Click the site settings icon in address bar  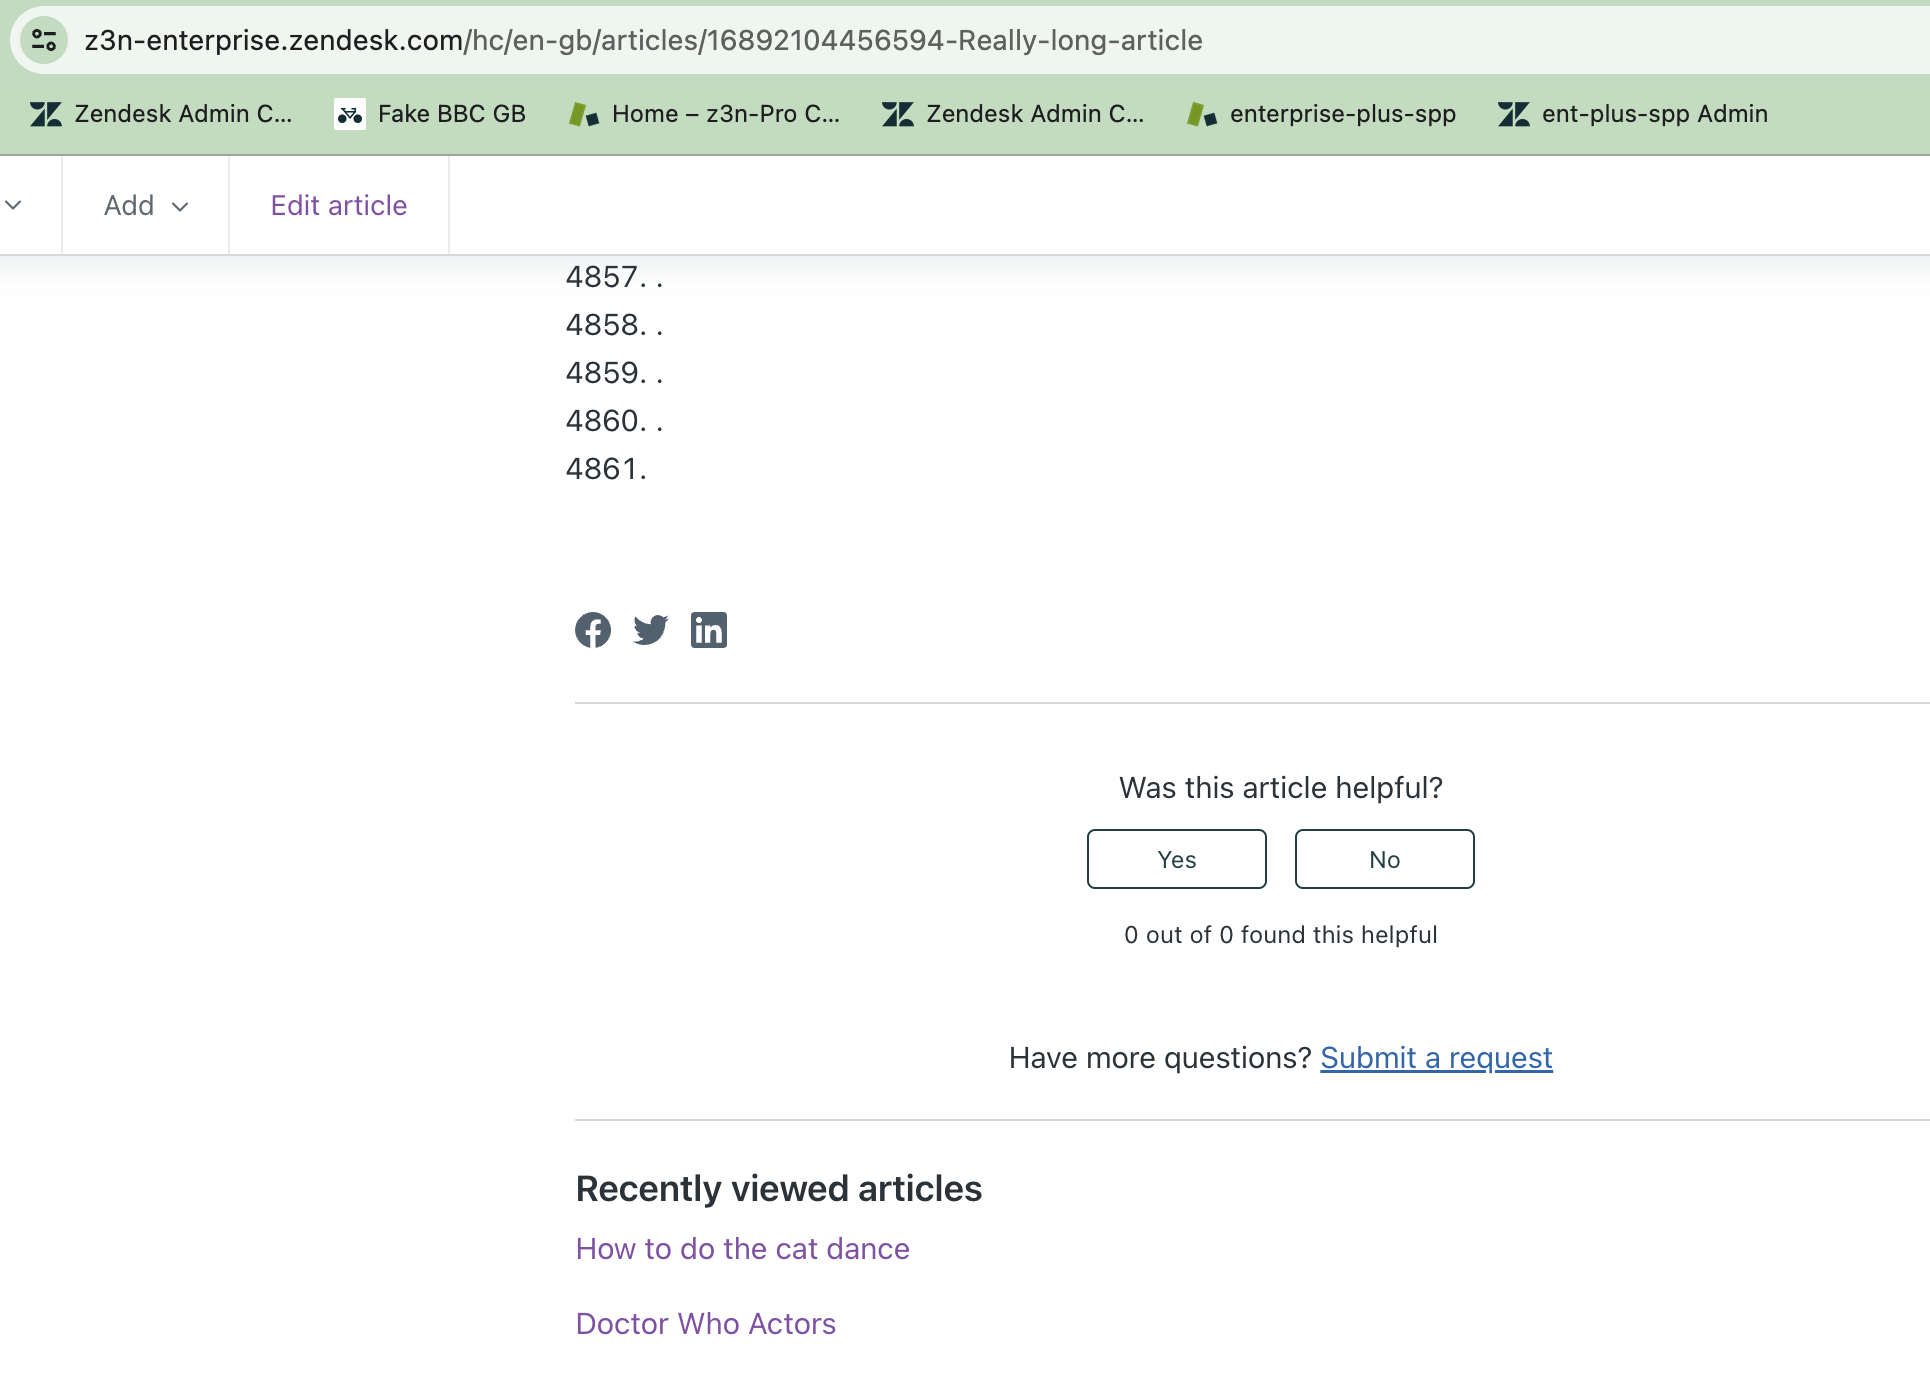43,40
